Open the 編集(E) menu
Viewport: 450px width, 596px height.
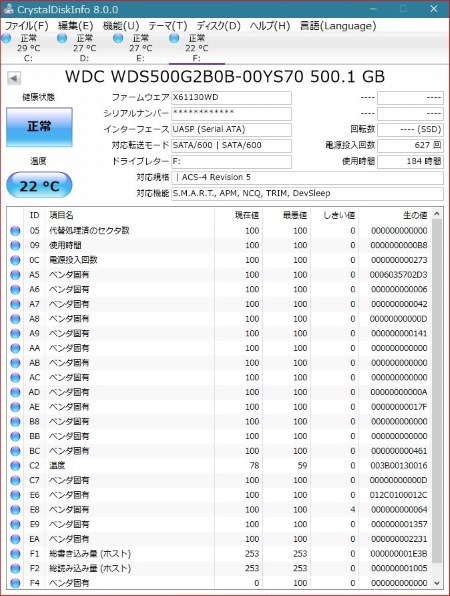click(75, 26)
